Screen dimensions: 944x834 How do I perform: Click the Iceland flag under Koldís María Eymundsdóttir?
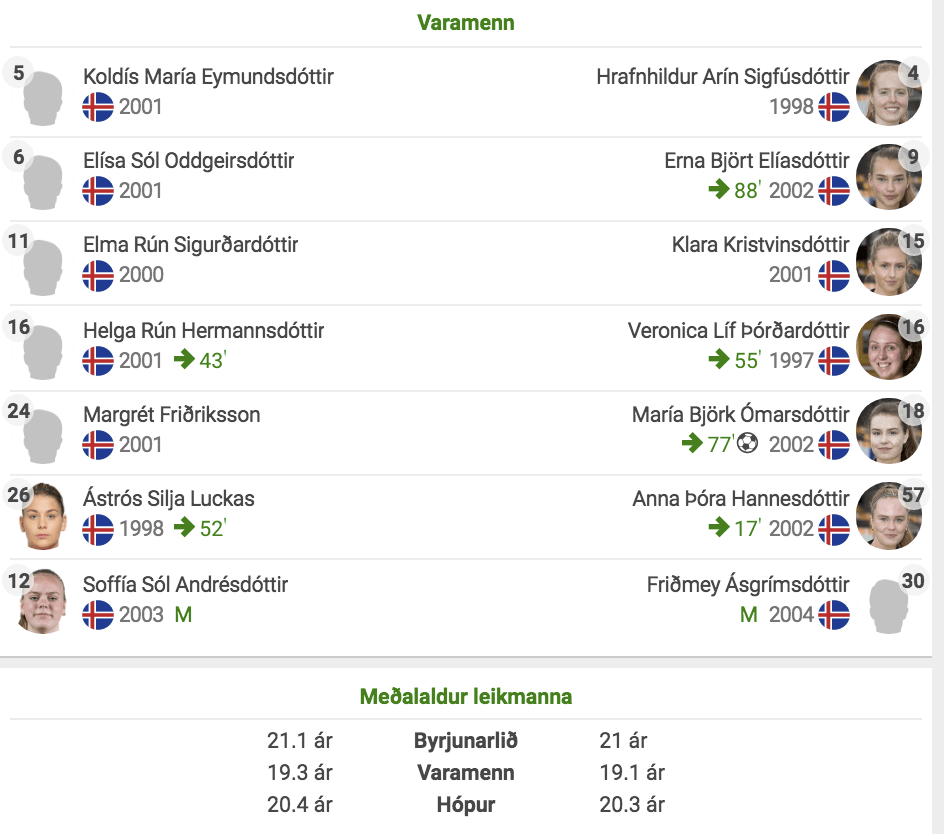point(98,107)
